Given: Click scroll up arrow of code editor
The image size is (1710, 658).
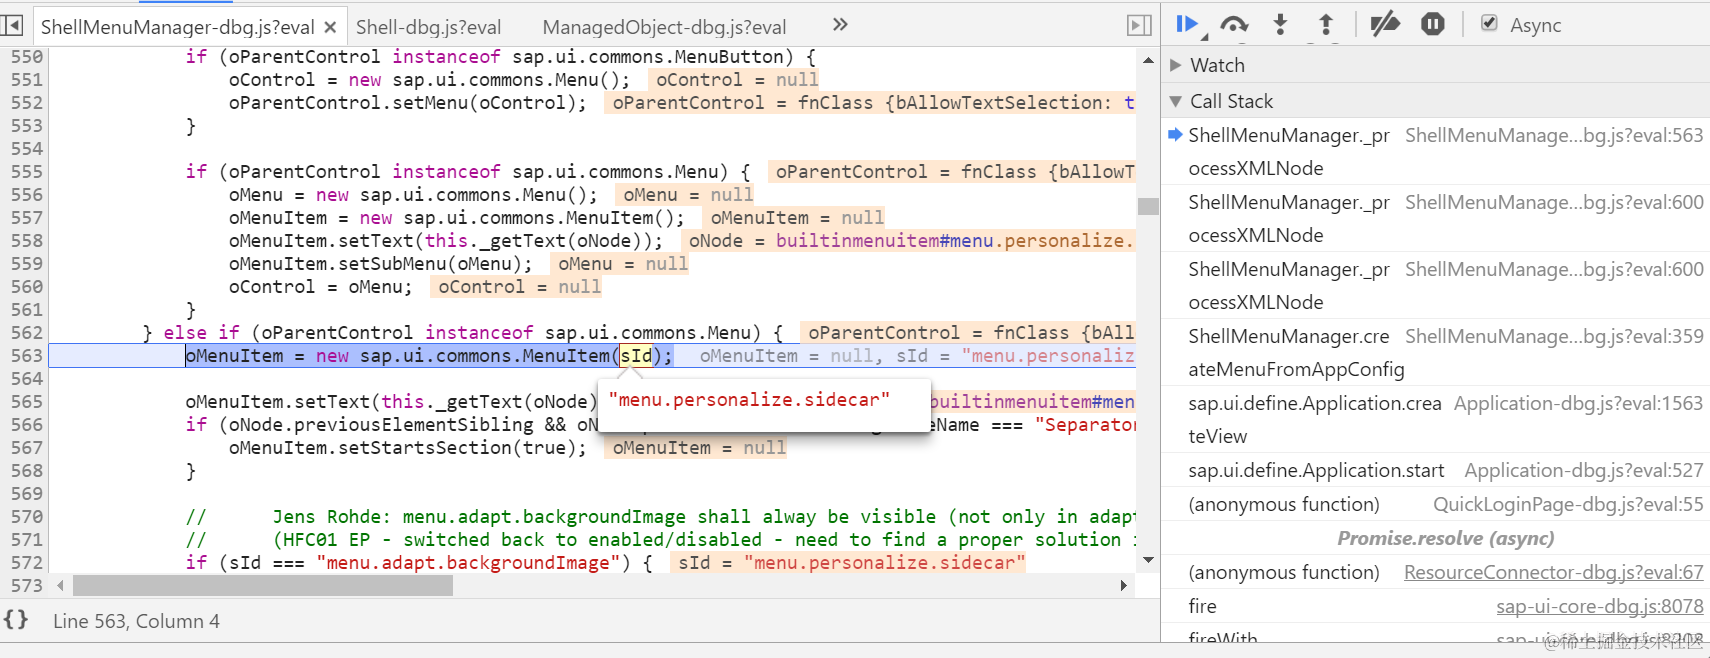Looking at the screenshot, I should point(1148,61).
